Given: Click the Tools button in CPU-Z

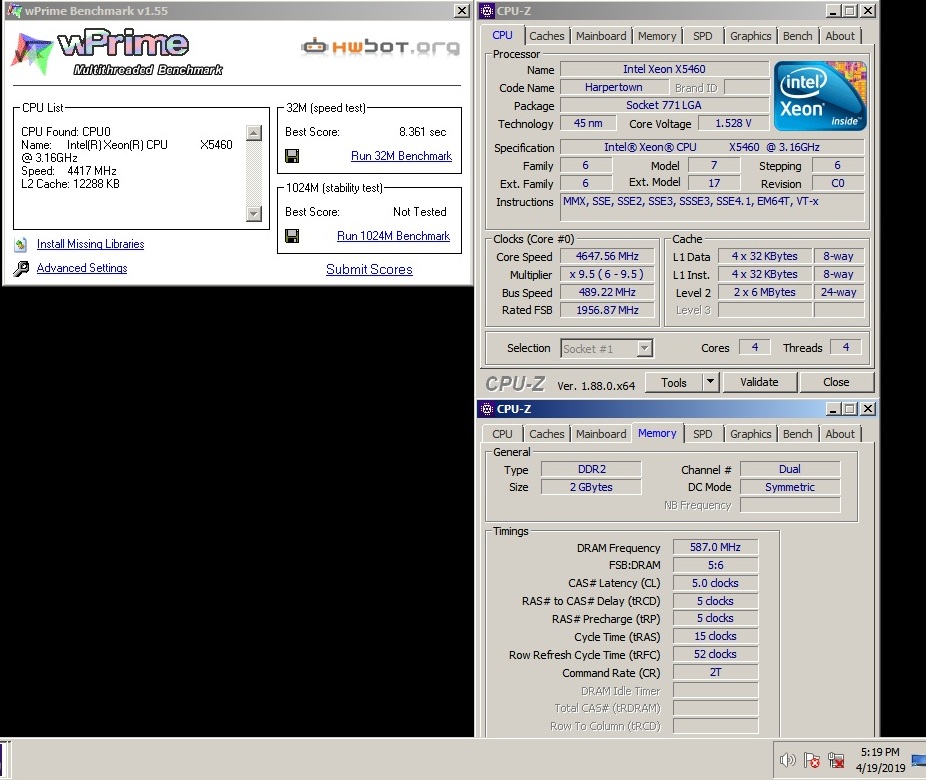Looking at the screenshot, I should pos(674,382).
